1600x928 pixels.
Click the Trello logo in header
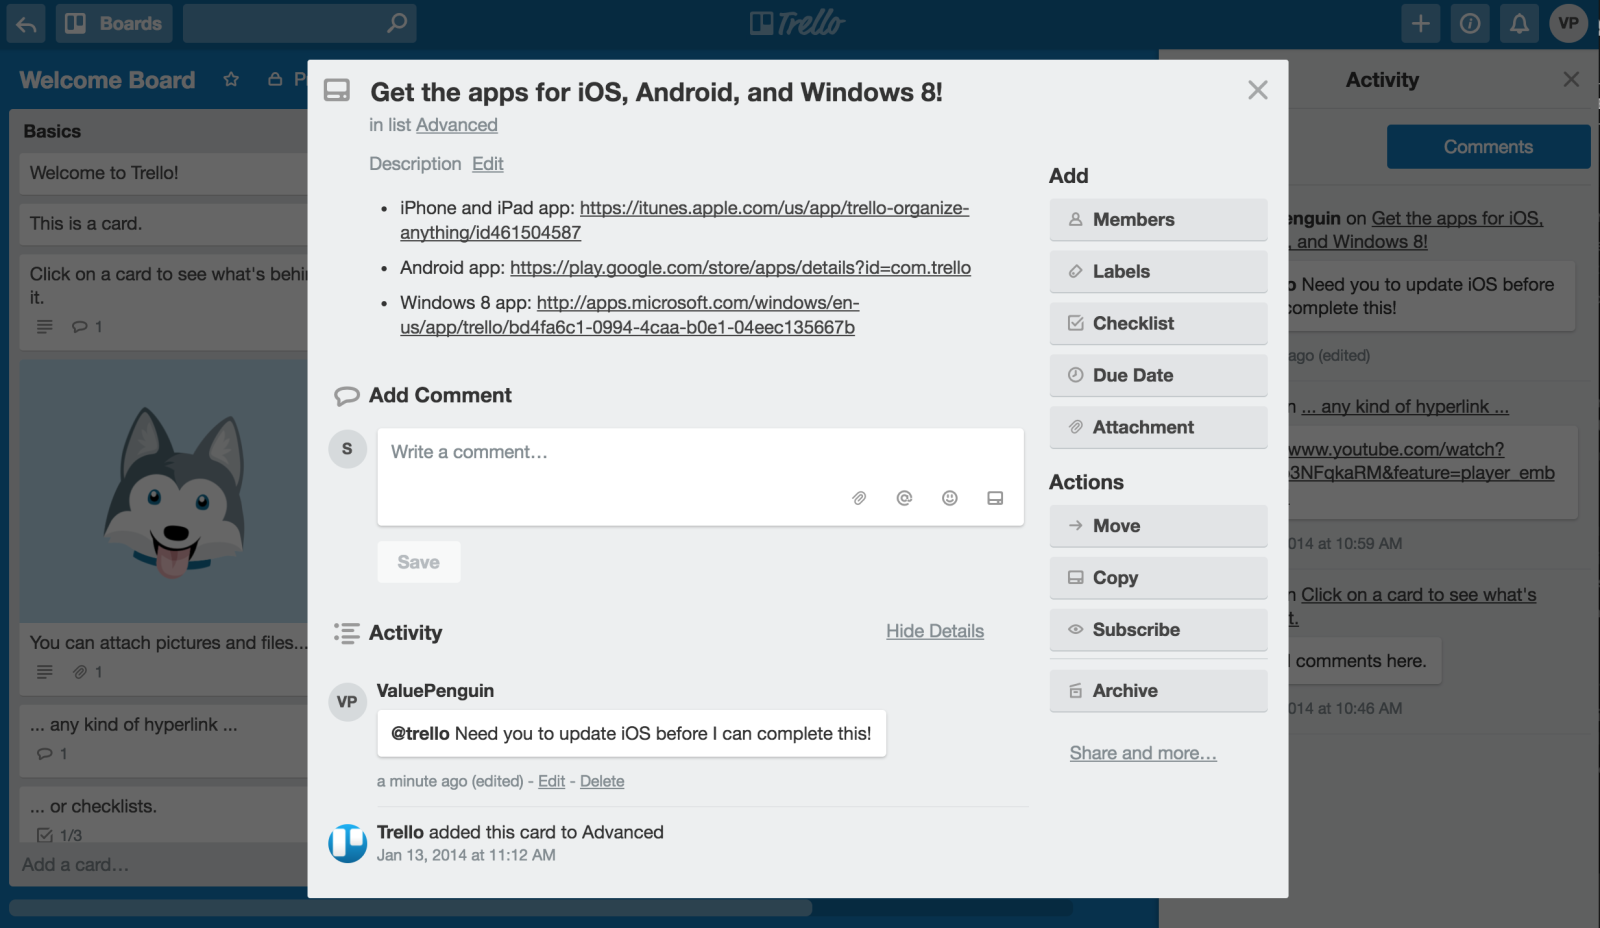pyautogui.click(x=798, y=23)
